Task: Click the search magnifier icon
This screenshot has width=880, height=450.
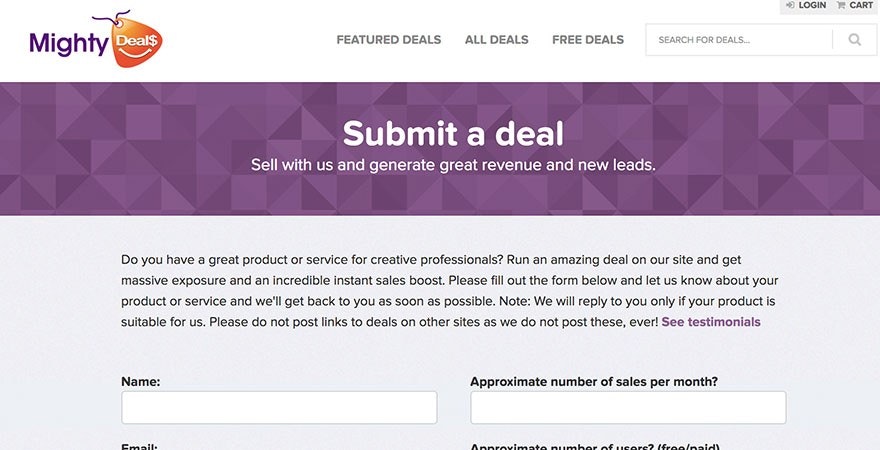Action: (855, 40)
